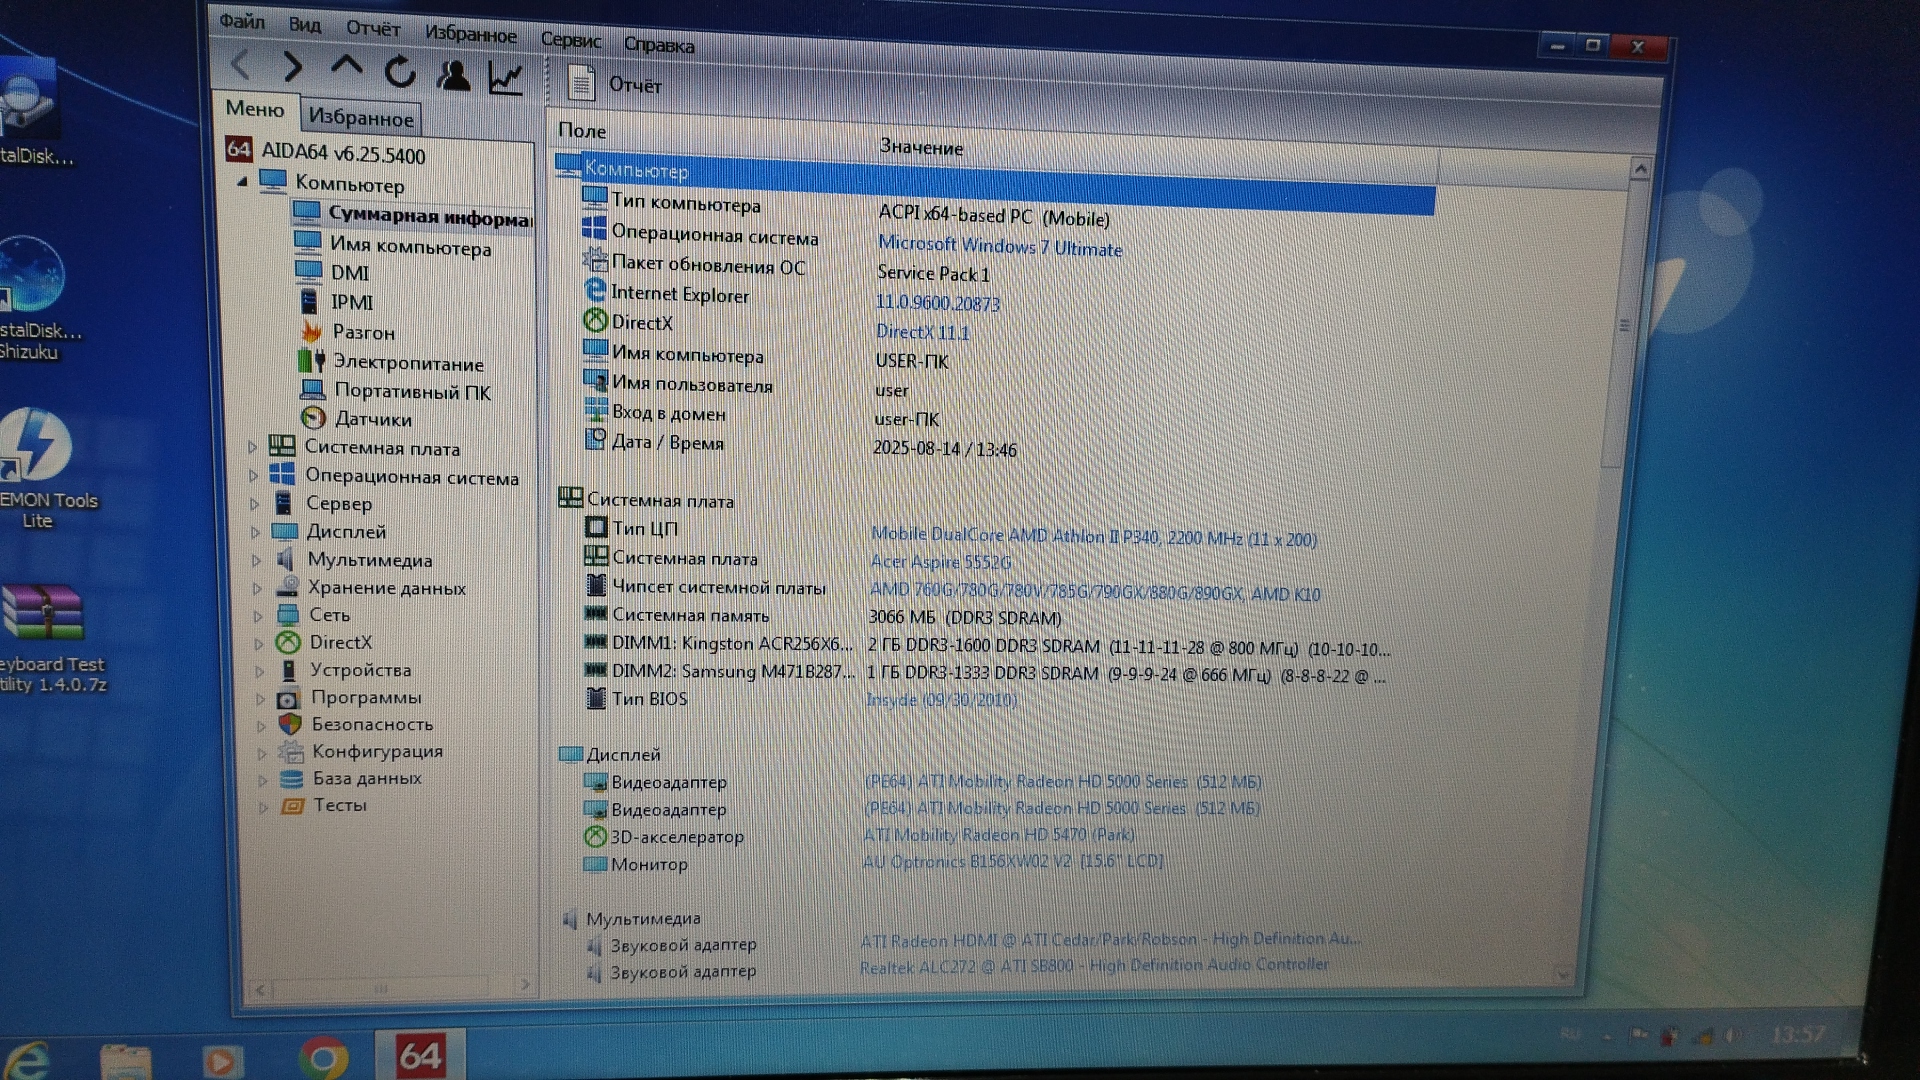The height and width of the screenshot is (1080, 1920).
Task: Open the Разгон overclock tree item
Action: 362,332
